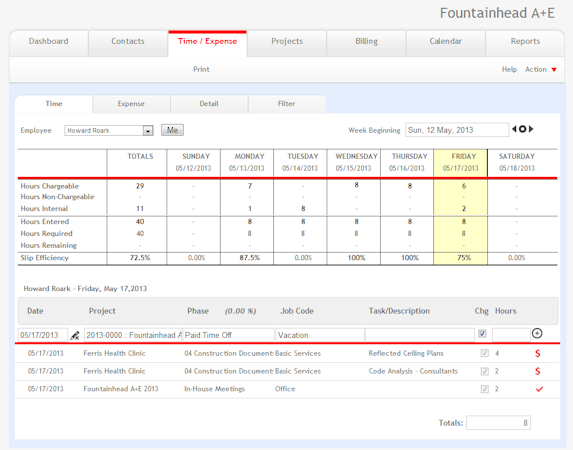The height and width of the screenshot is (450, 573).
Task: Click the Totals field showing 8
Action: click(x=498, y=423)
